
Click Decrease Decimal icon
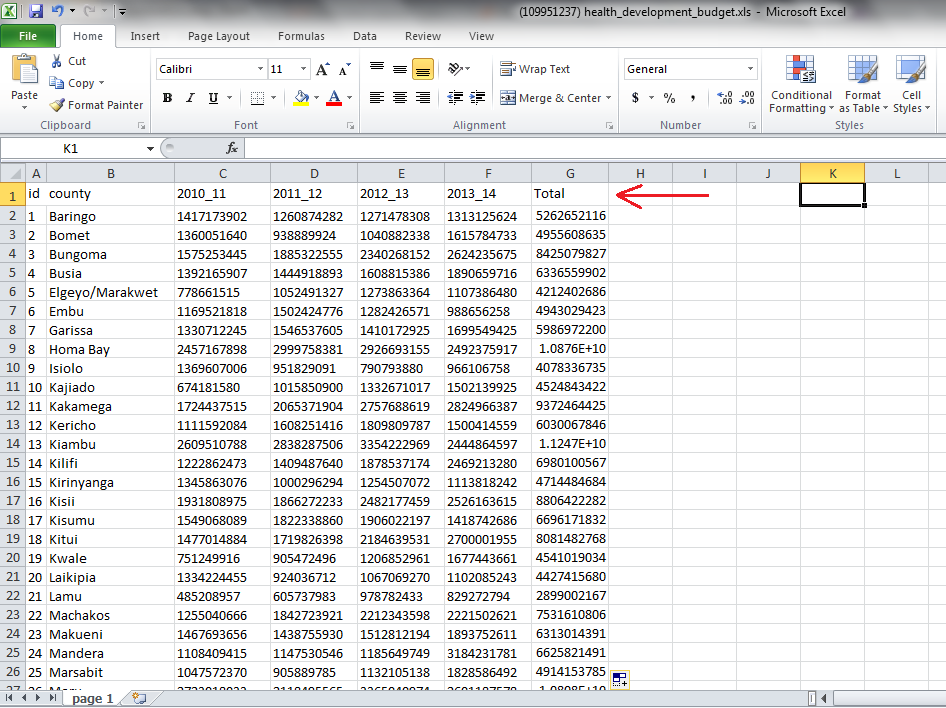click(x=748, y=98)
